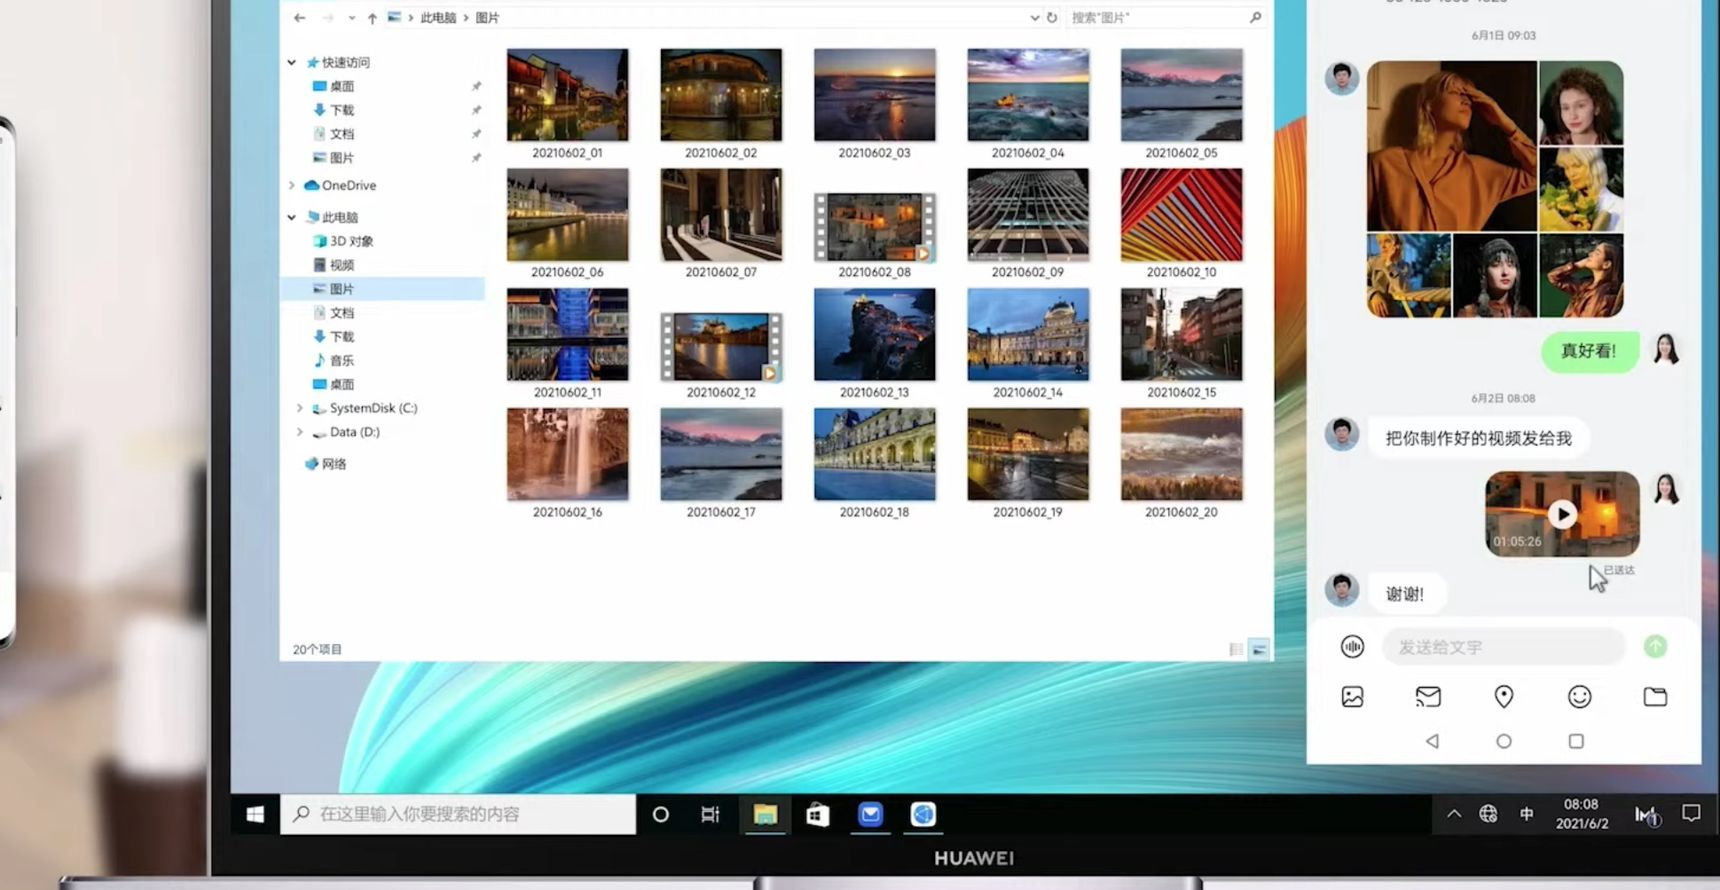Click the taskbar search box 在这里输入你要搜索的内容

pyautogui.click(x=458, y=814)
